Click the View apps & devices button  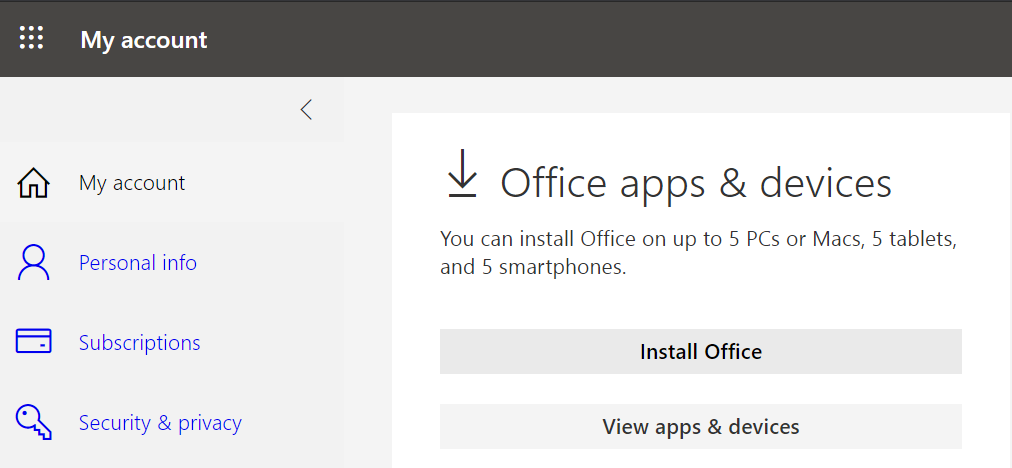[x=701, y=427]
